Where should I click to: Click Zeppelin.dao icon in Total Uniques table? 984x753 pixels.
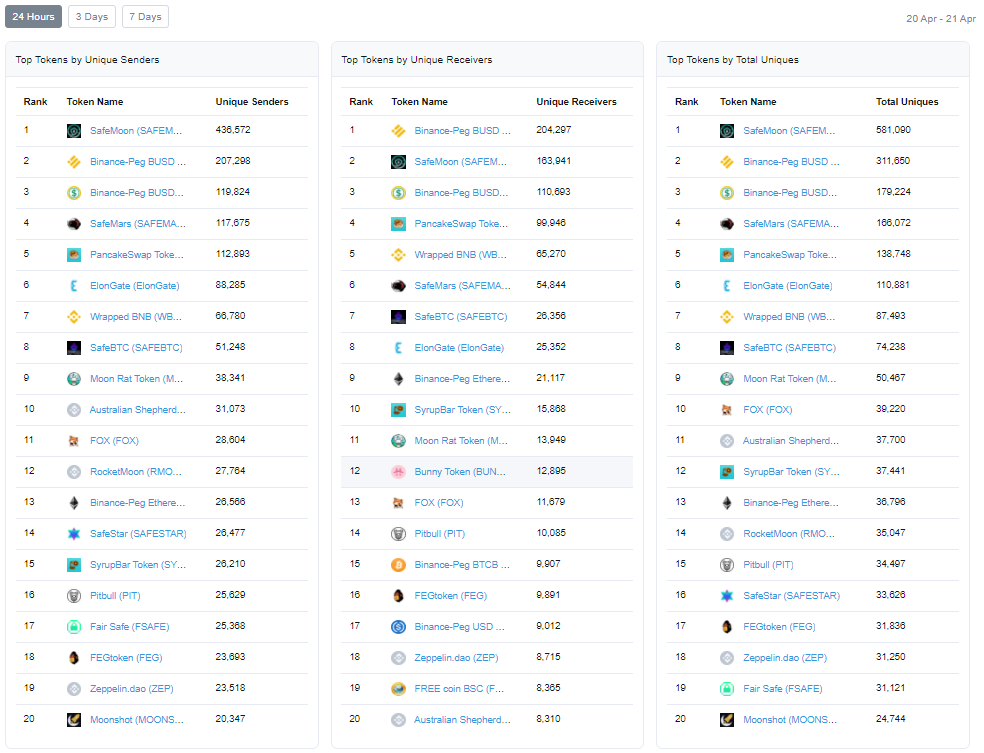coord(727,658)
